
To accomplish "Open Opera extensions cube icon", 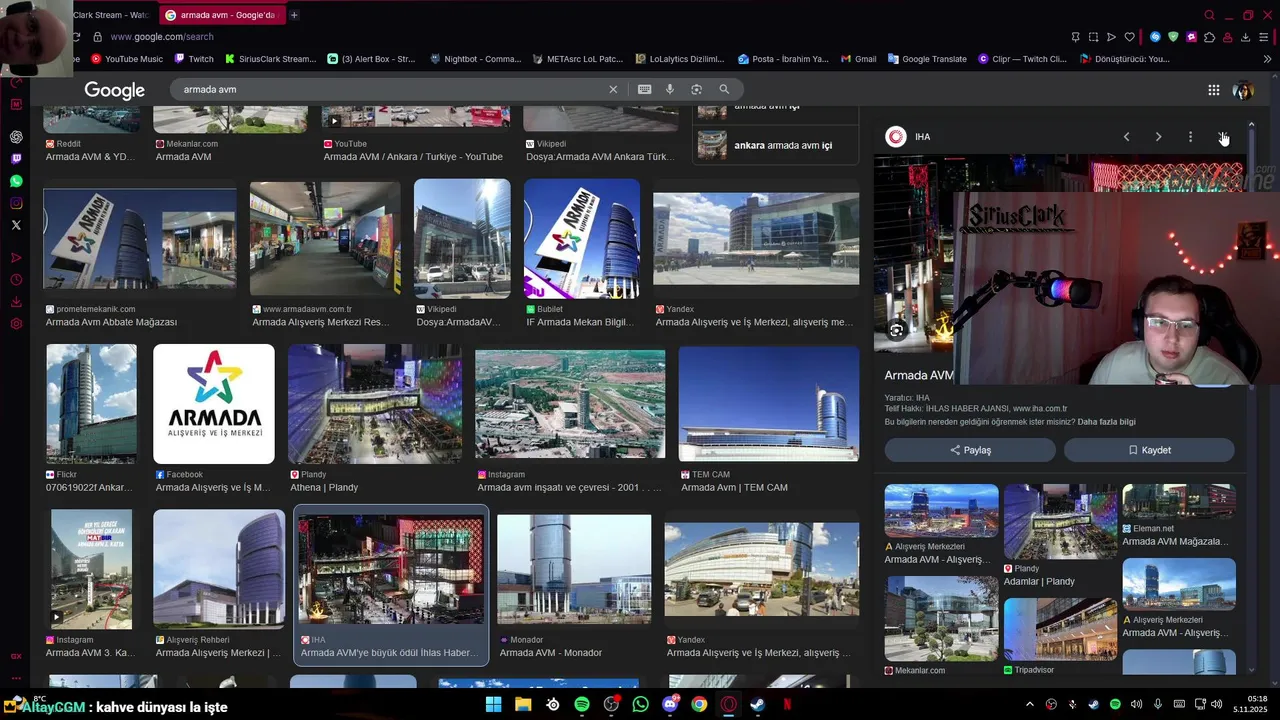I will pos(1209,37).
